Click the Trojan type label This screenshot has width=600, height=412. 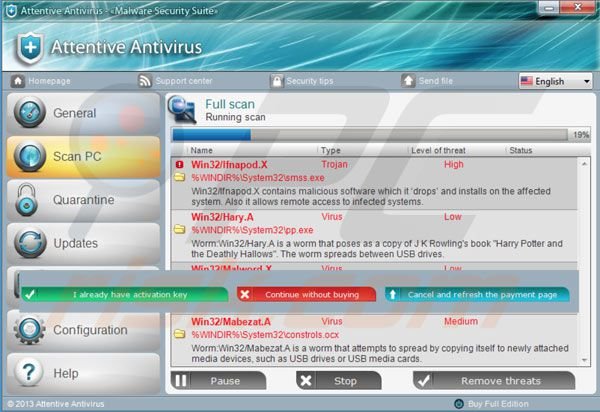pos(334,164)
